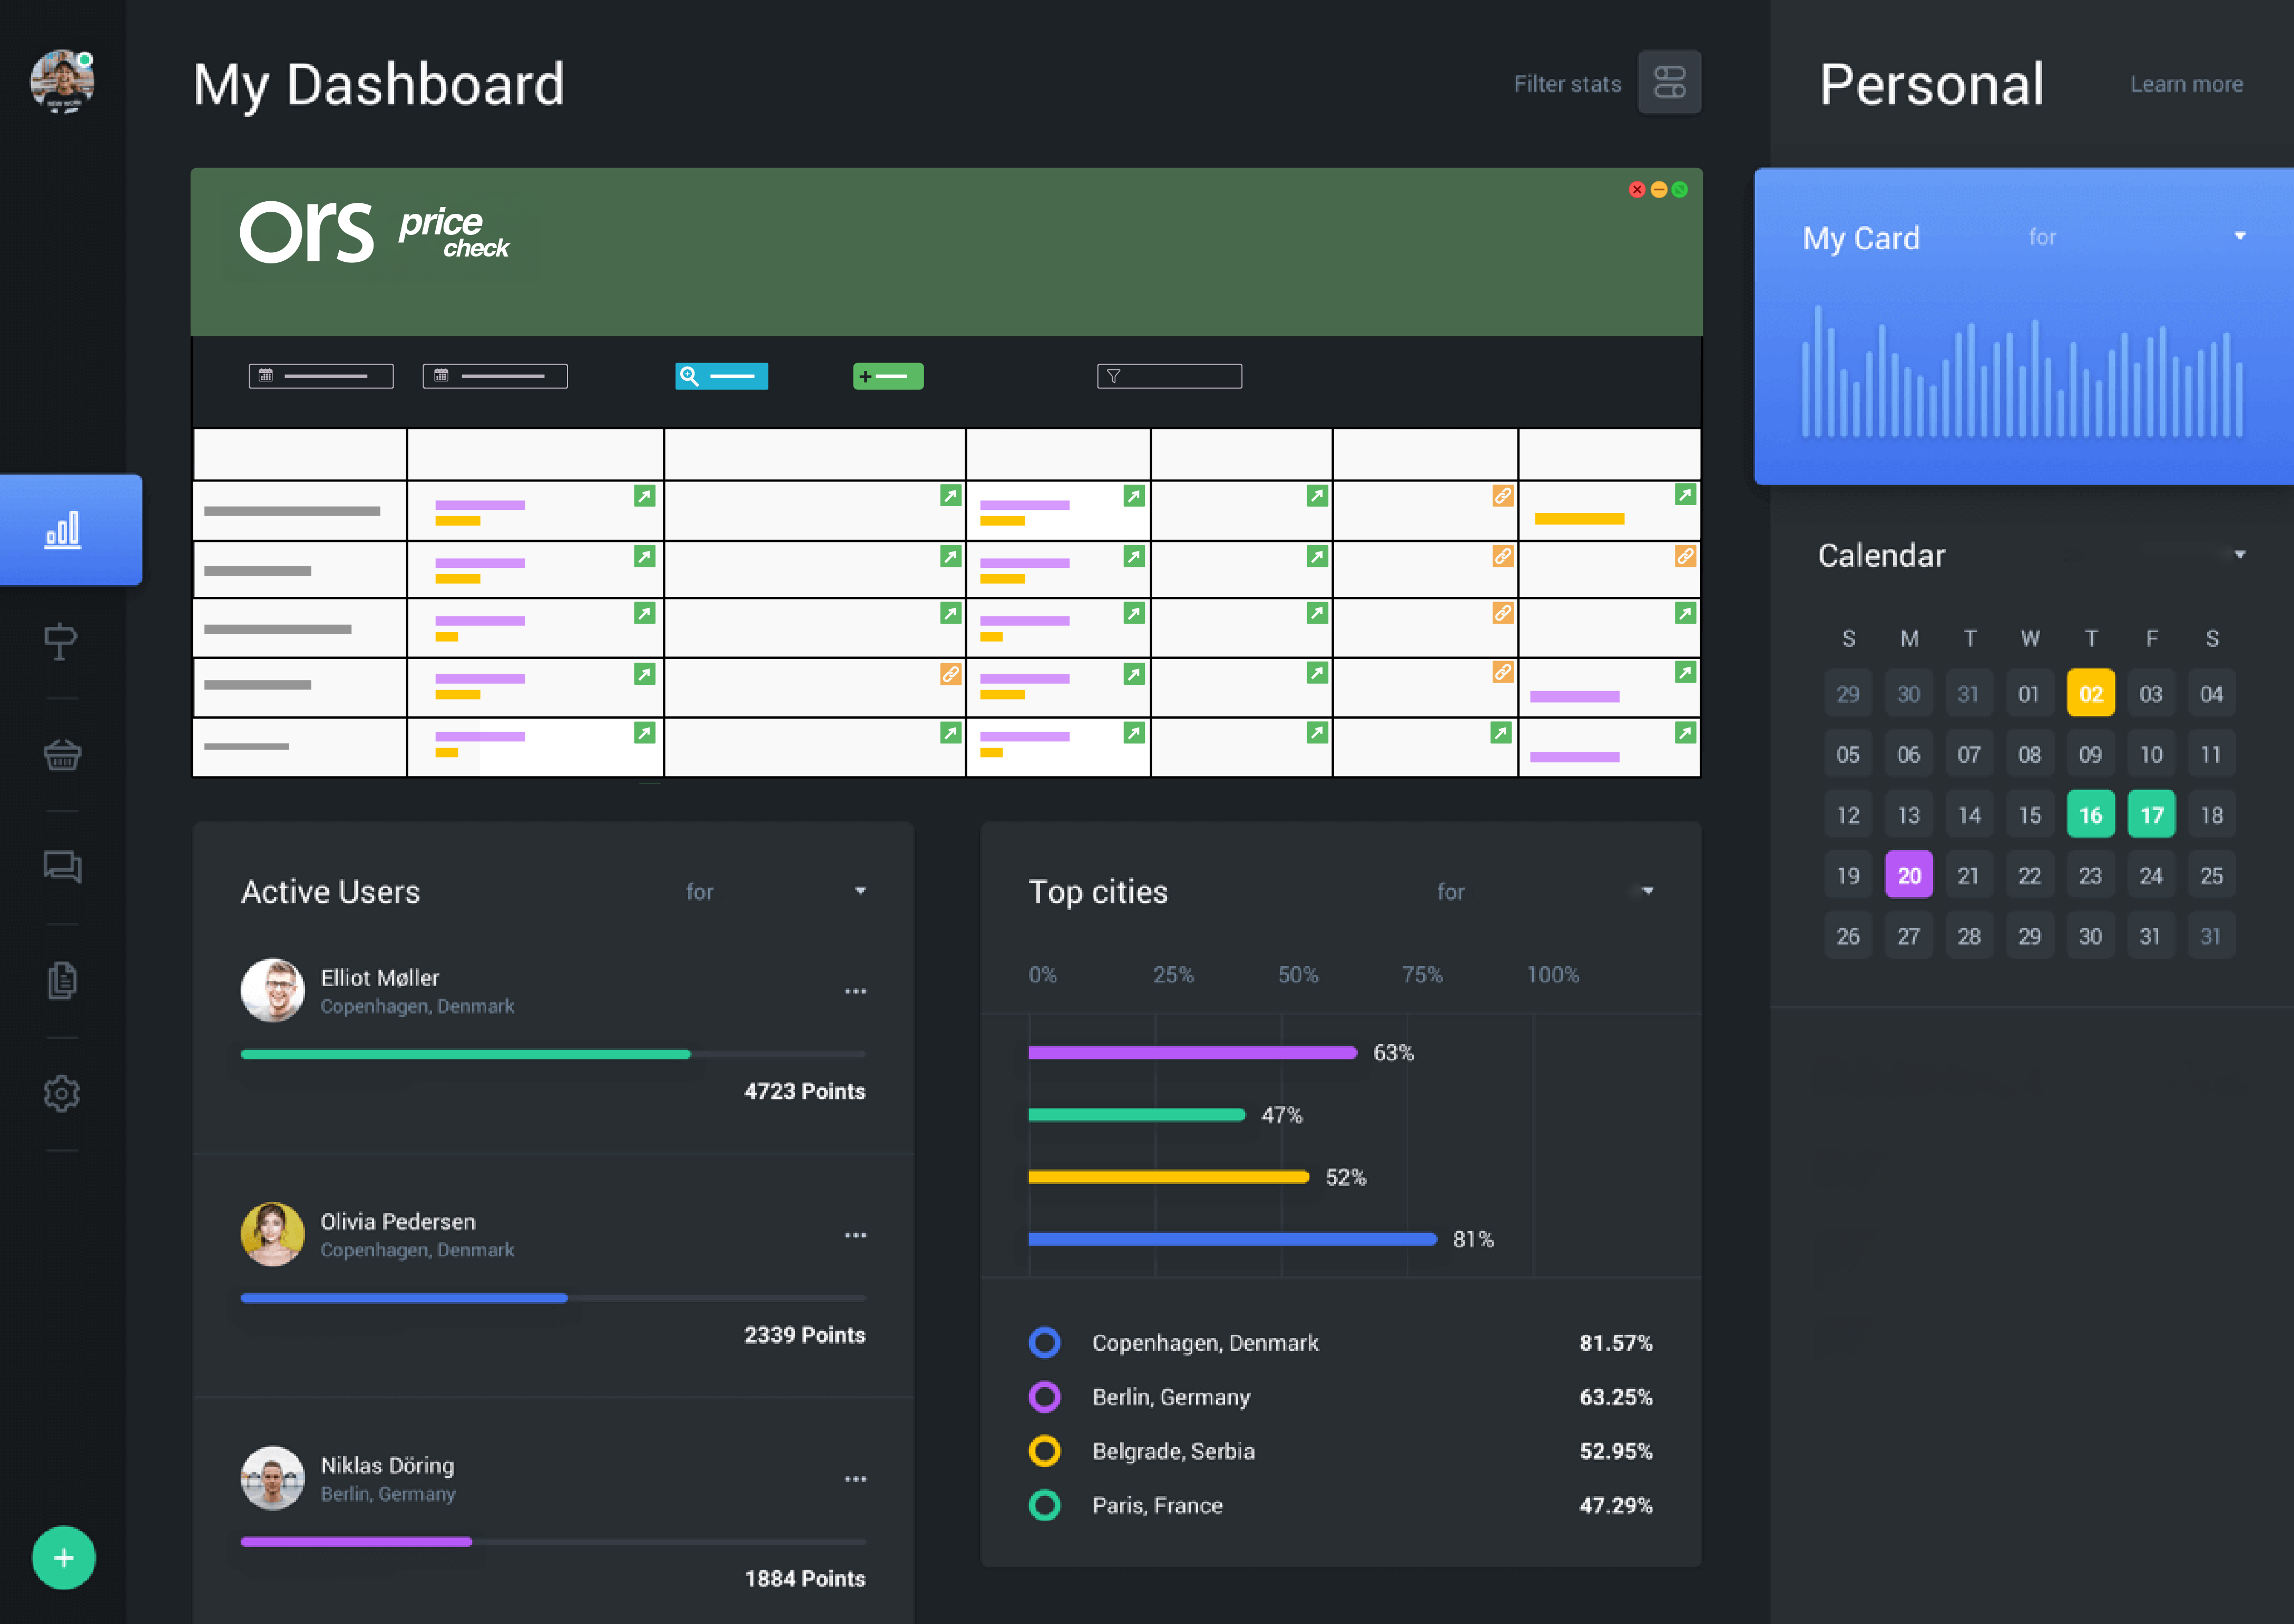Click the 63% purple bar in Top cities

(x=1192, y=1052)
